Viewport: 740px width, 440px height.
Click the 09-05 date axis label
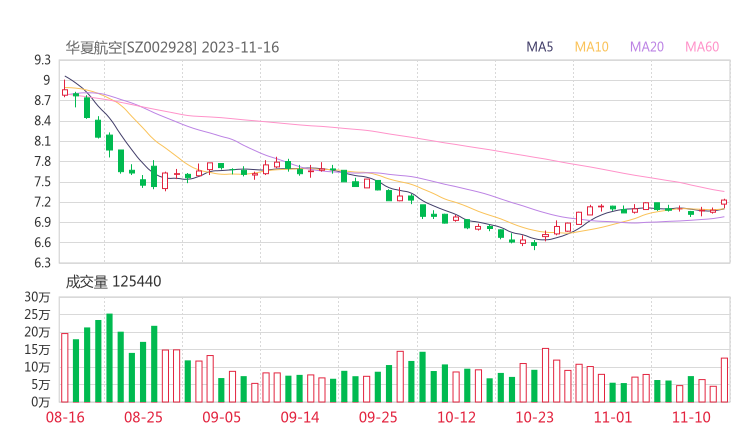(221, 417)
